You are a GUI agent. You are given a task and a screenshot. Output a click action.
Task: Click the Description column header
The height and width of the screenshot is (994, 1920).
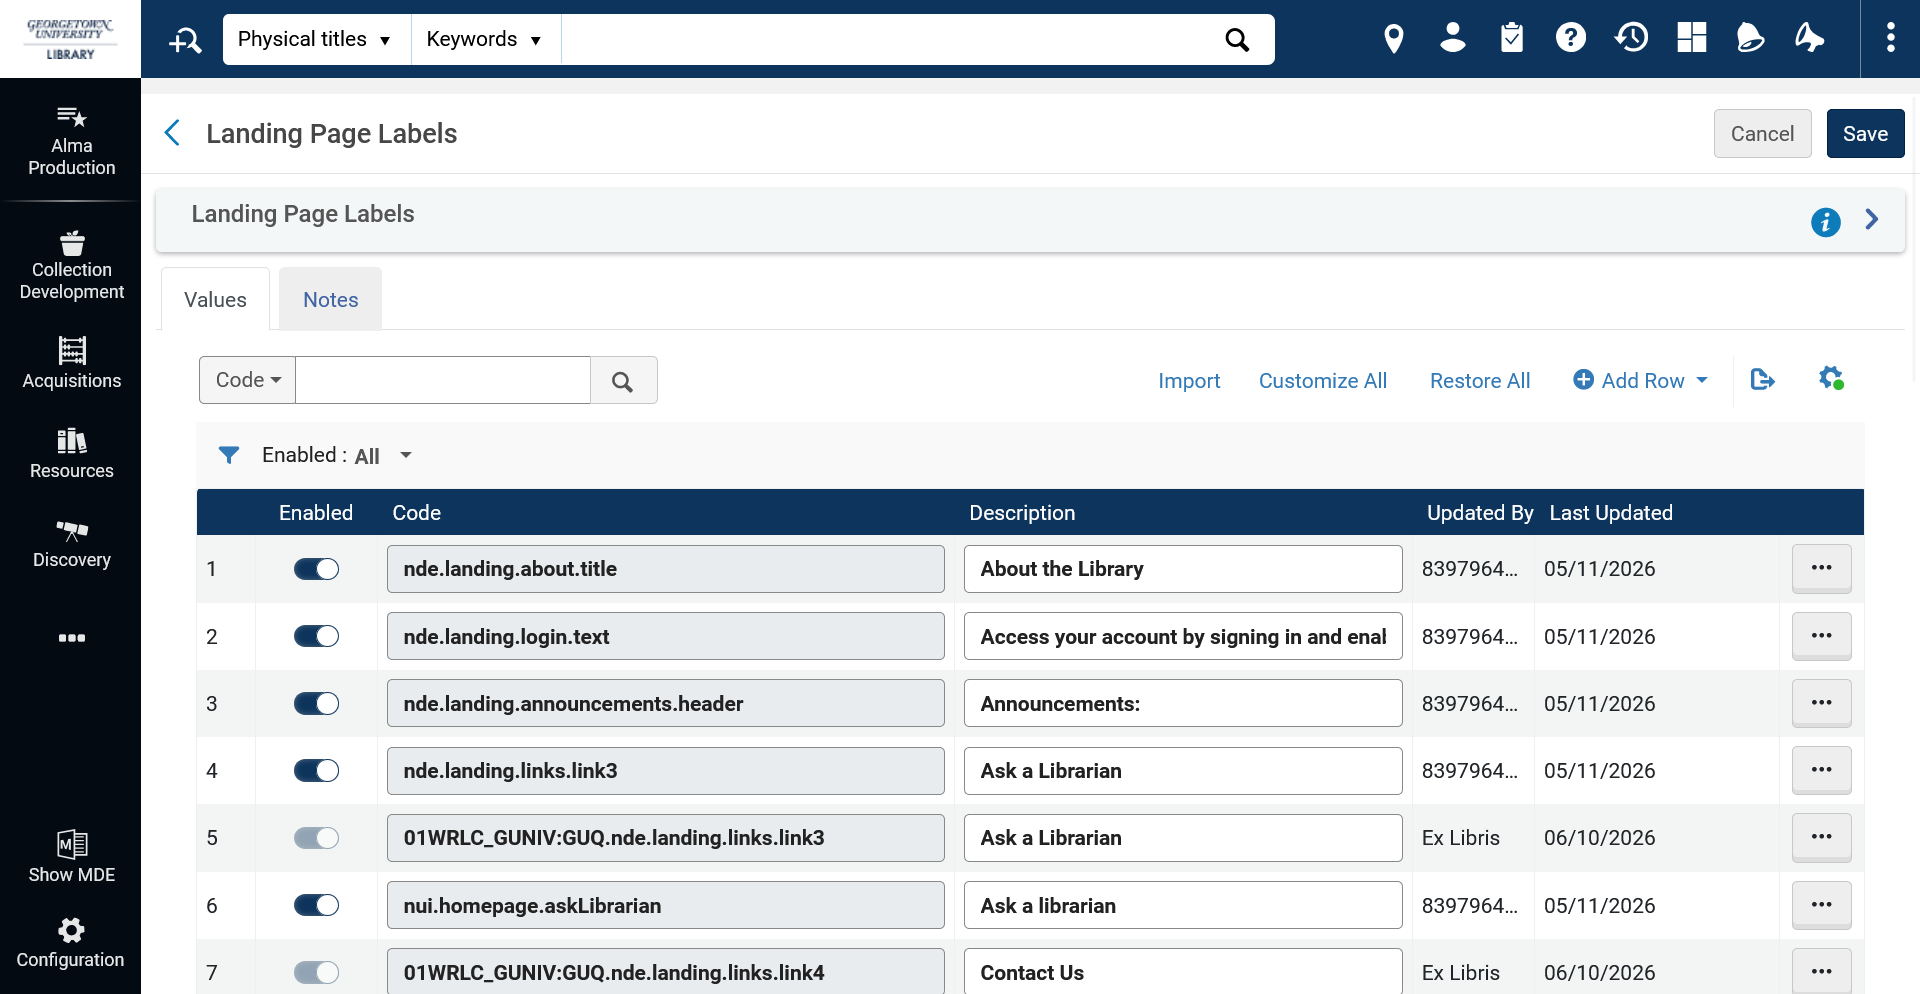(x=1022, y=512)
